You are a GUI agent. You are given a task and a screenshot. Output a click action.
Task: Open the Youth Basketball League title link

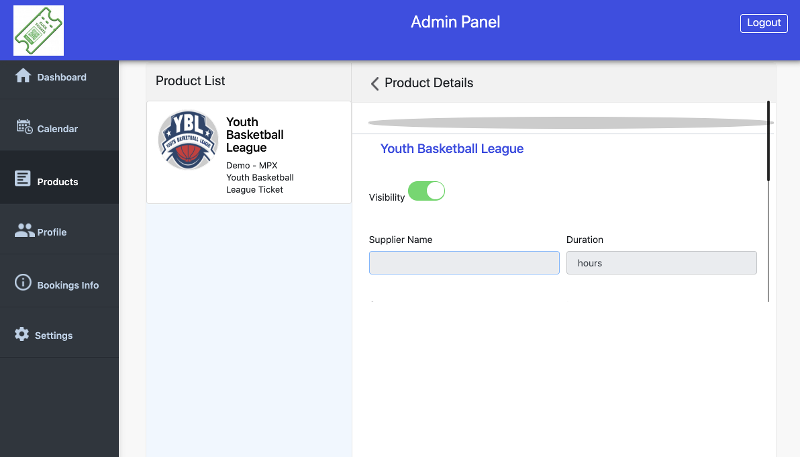coord(452,148)
